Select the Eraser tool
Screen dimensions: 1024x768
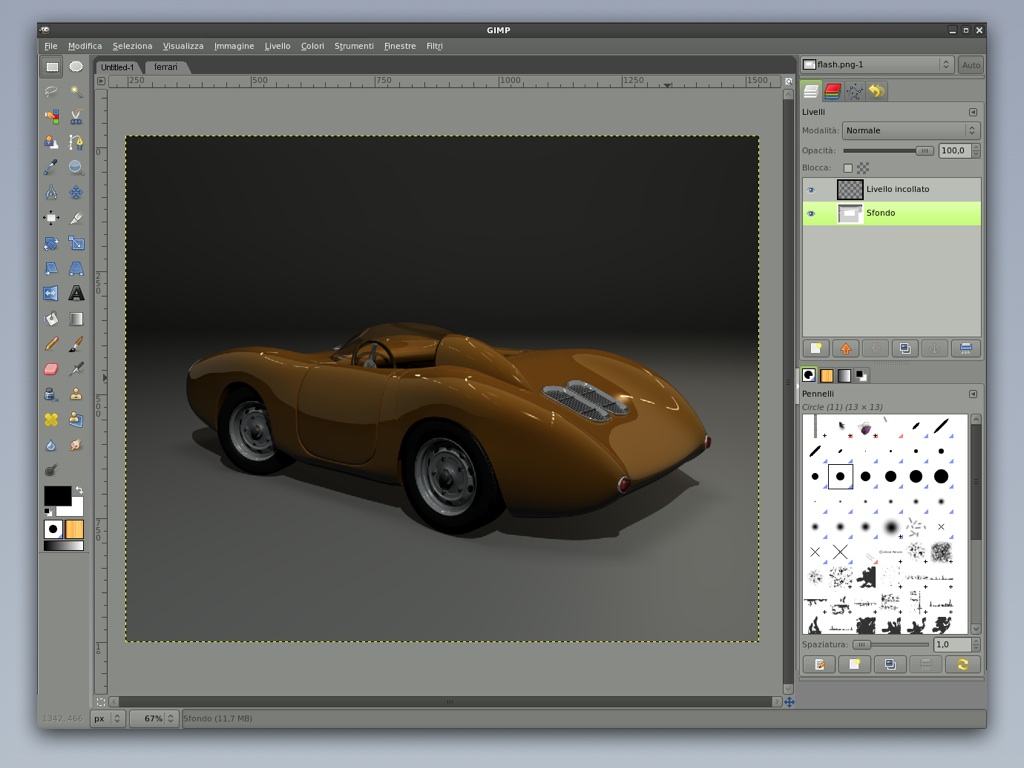tap(51, 369)
